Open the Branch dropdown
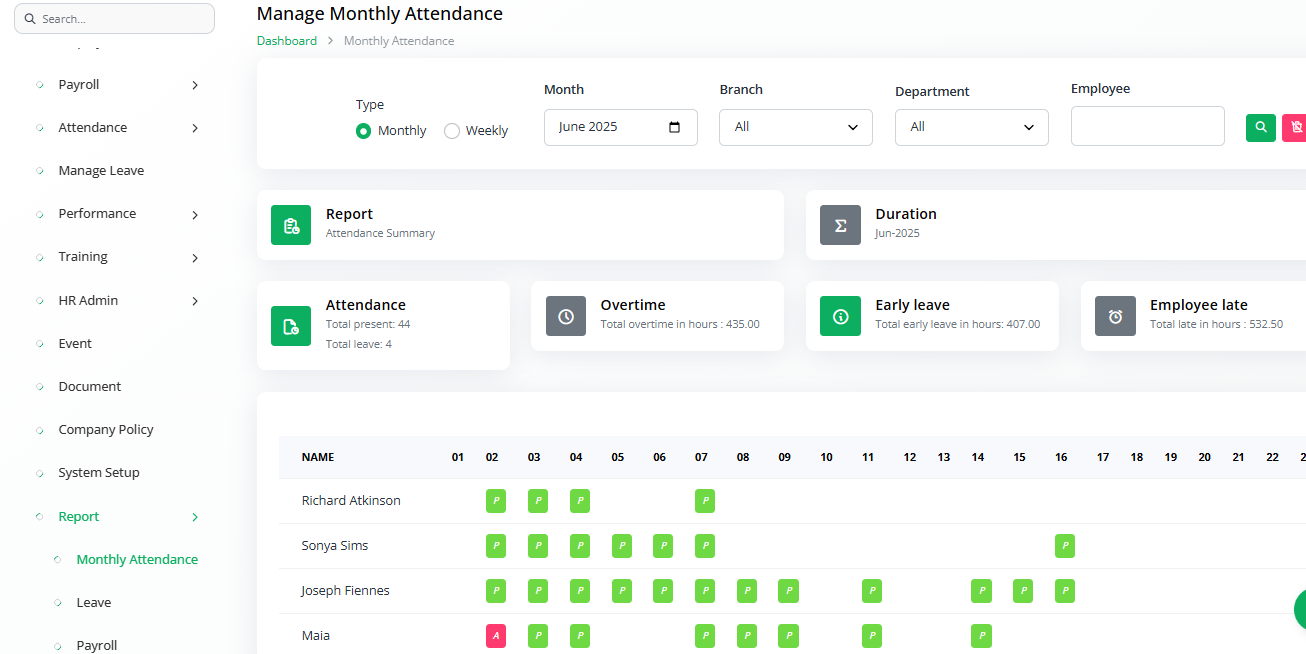The image size is (1306, 654). [x=796, y=127]
